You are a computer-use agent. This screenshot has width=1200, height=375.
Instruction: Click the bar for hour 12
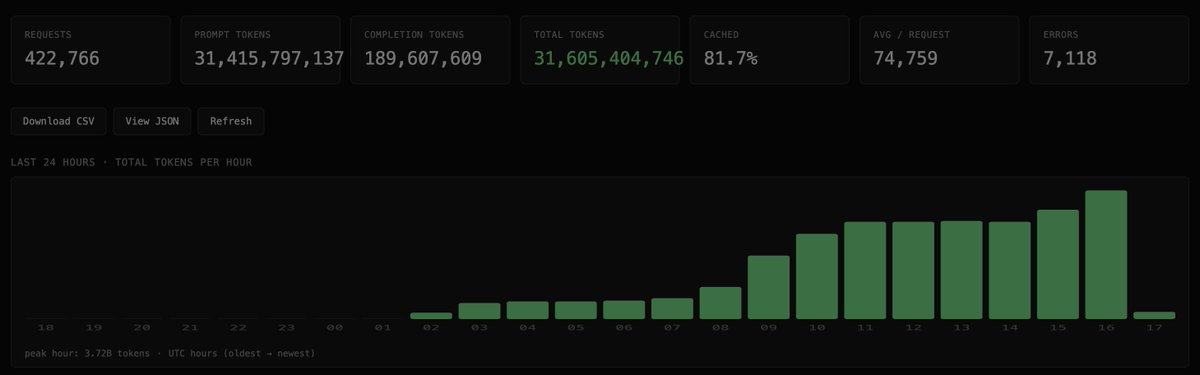pyautogui.click(x=913, y=270)
